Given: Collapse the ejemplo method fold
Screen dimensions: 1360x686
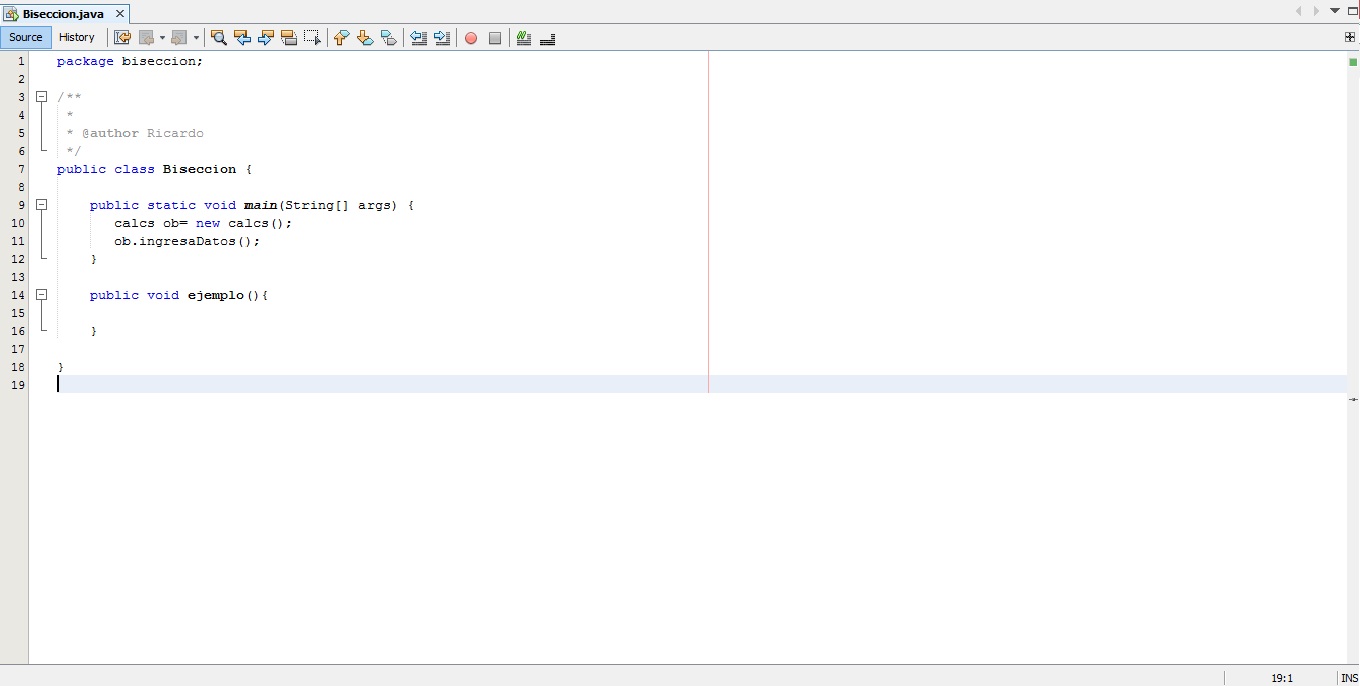Looking at the screenshot, I should coord(42,295).
